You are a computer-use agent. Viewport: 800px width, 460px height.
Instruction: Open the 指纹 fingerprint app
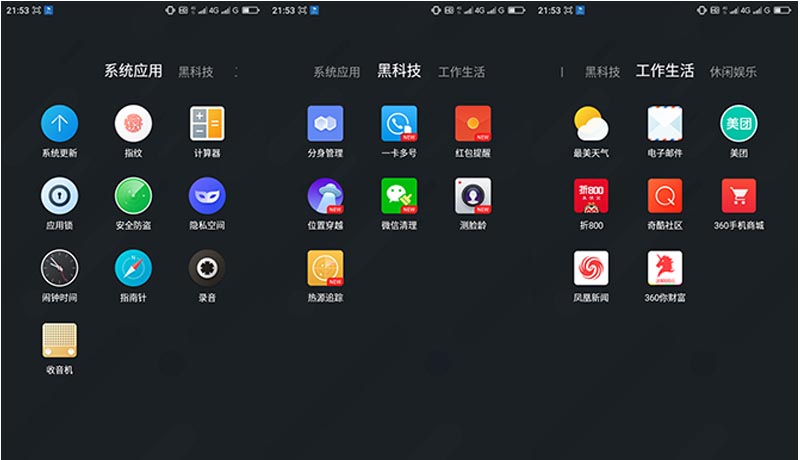[x=133, y=123]
